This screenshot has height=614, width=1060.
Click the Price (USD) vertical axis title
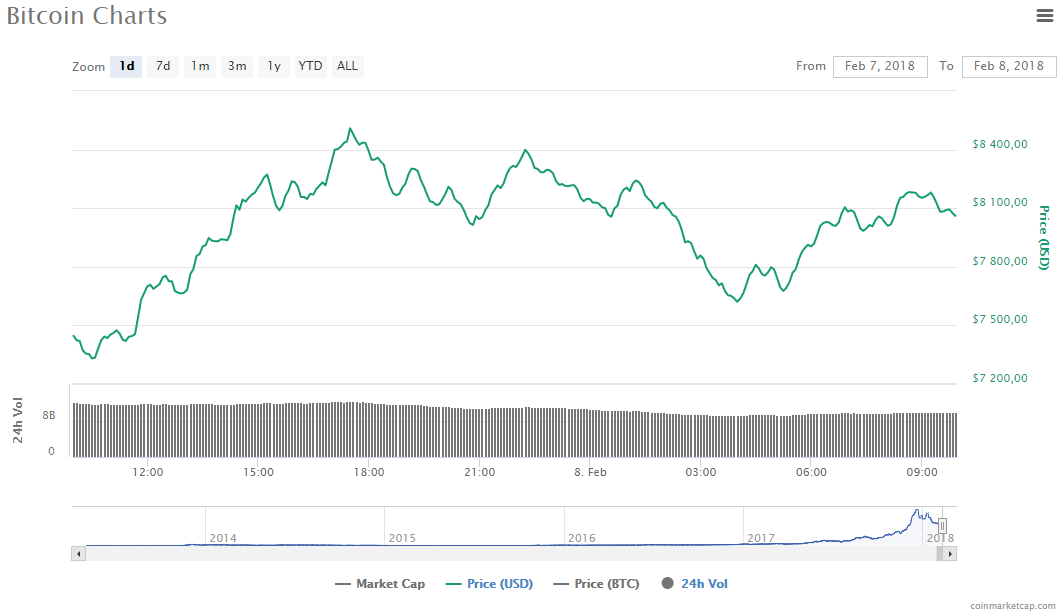click(1044, 237)
